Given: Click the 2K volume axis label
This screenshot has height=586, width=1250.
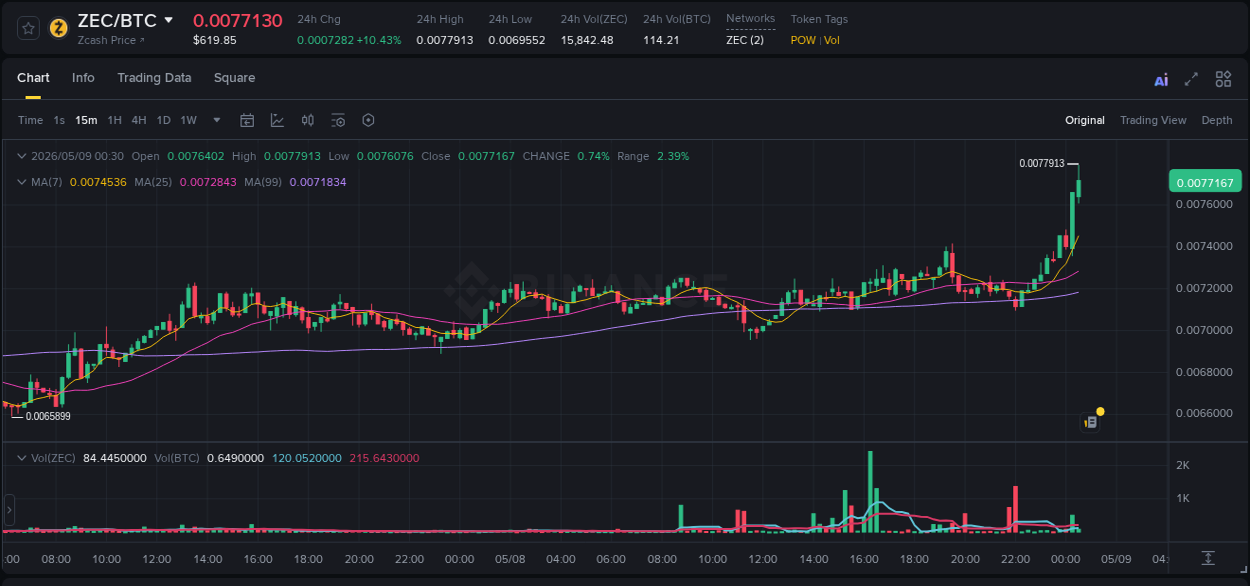Looking at the screenshot, I should click(1182, 465).
